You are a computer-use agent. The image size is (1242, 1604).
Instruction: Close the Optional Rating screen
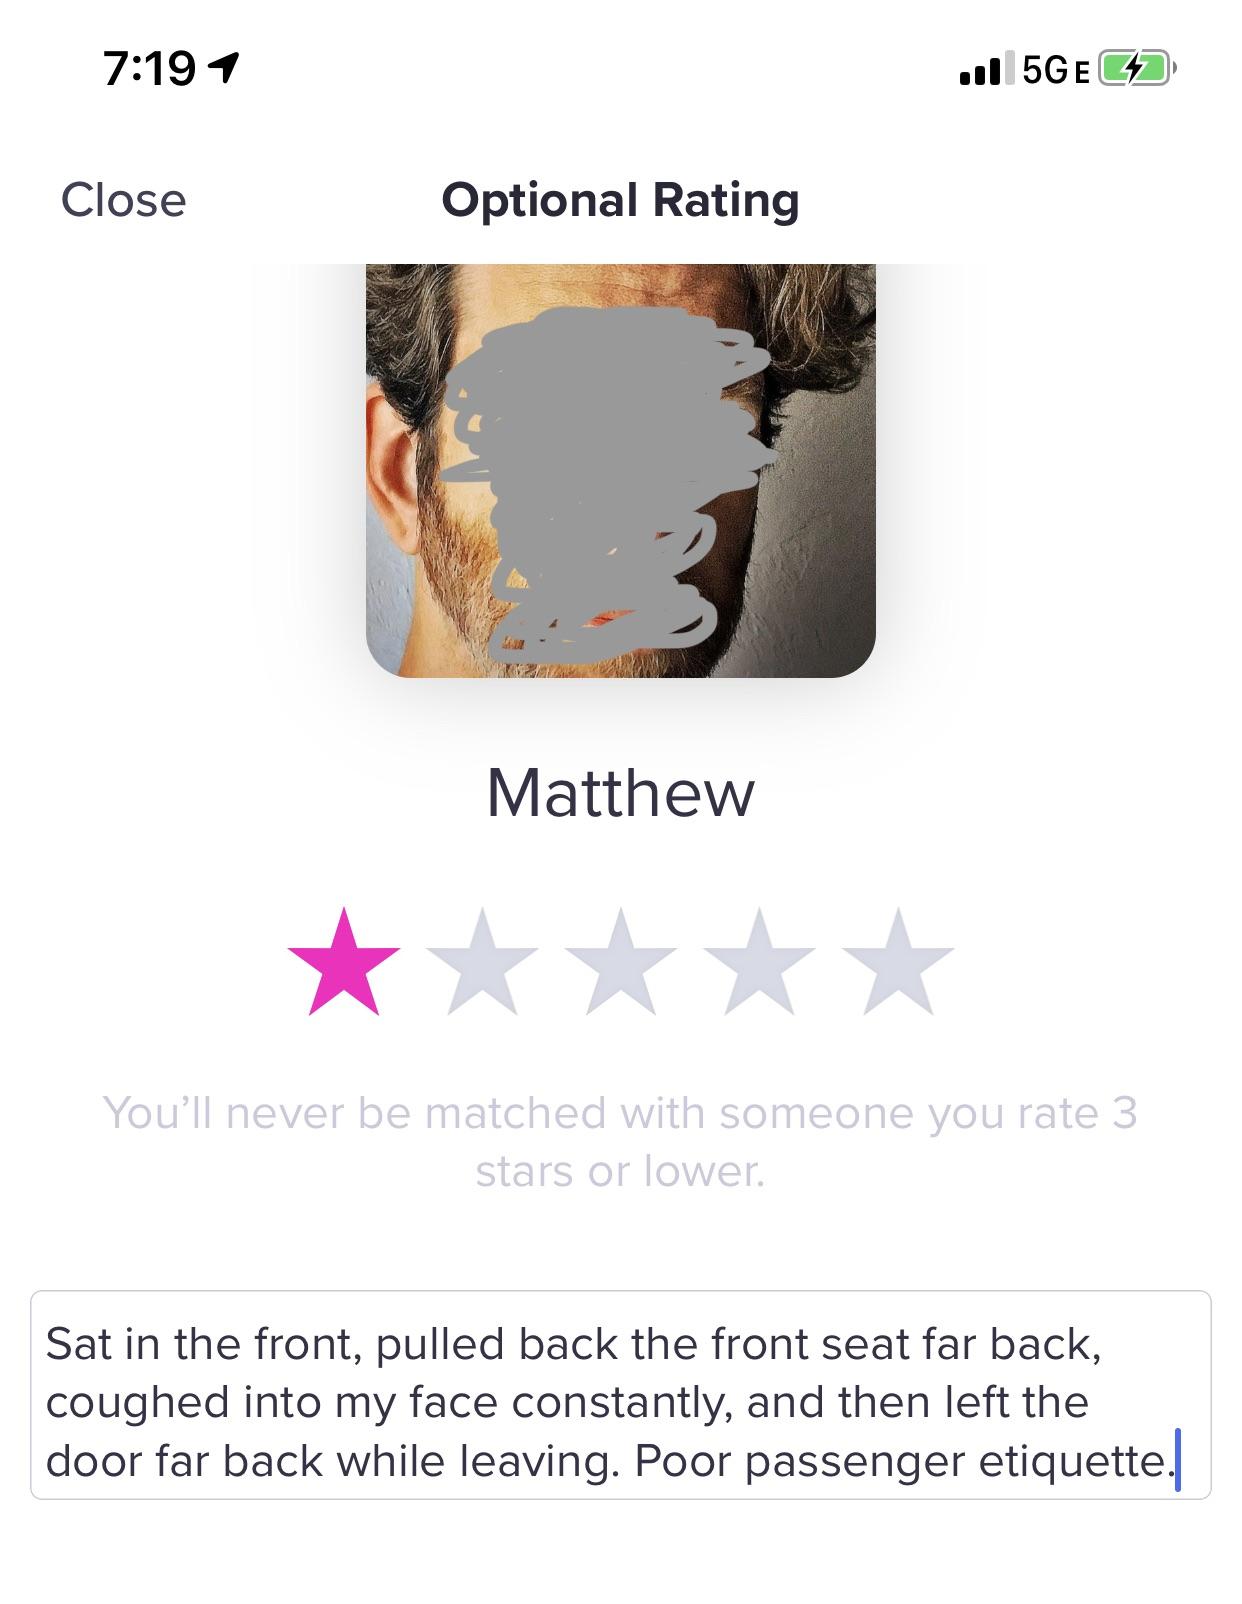pyautogui.click(x=124, y=200)
